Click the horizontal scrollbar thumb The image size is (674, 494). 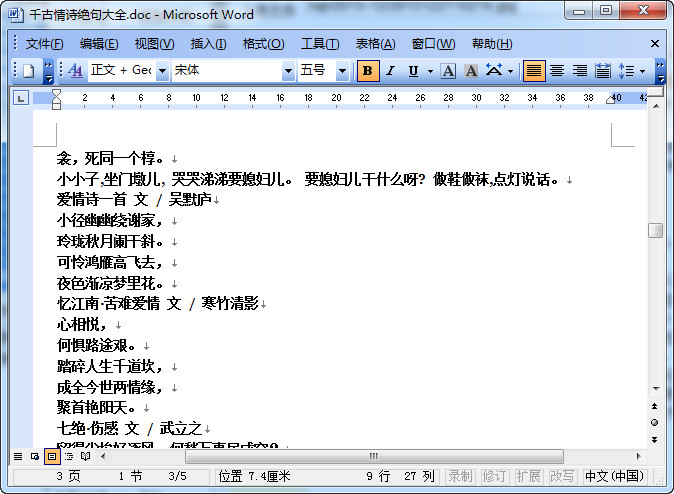pos(374,456)
